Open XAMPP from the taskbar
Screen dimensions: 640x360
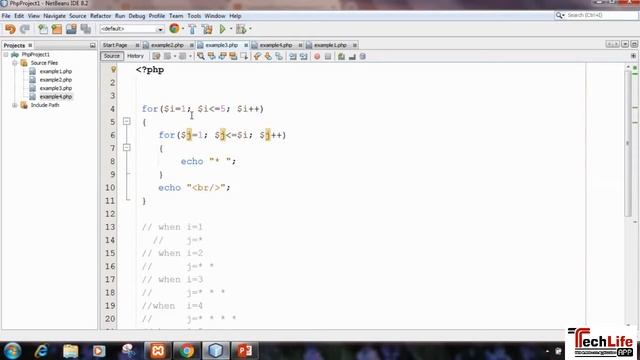click(158, 351)
